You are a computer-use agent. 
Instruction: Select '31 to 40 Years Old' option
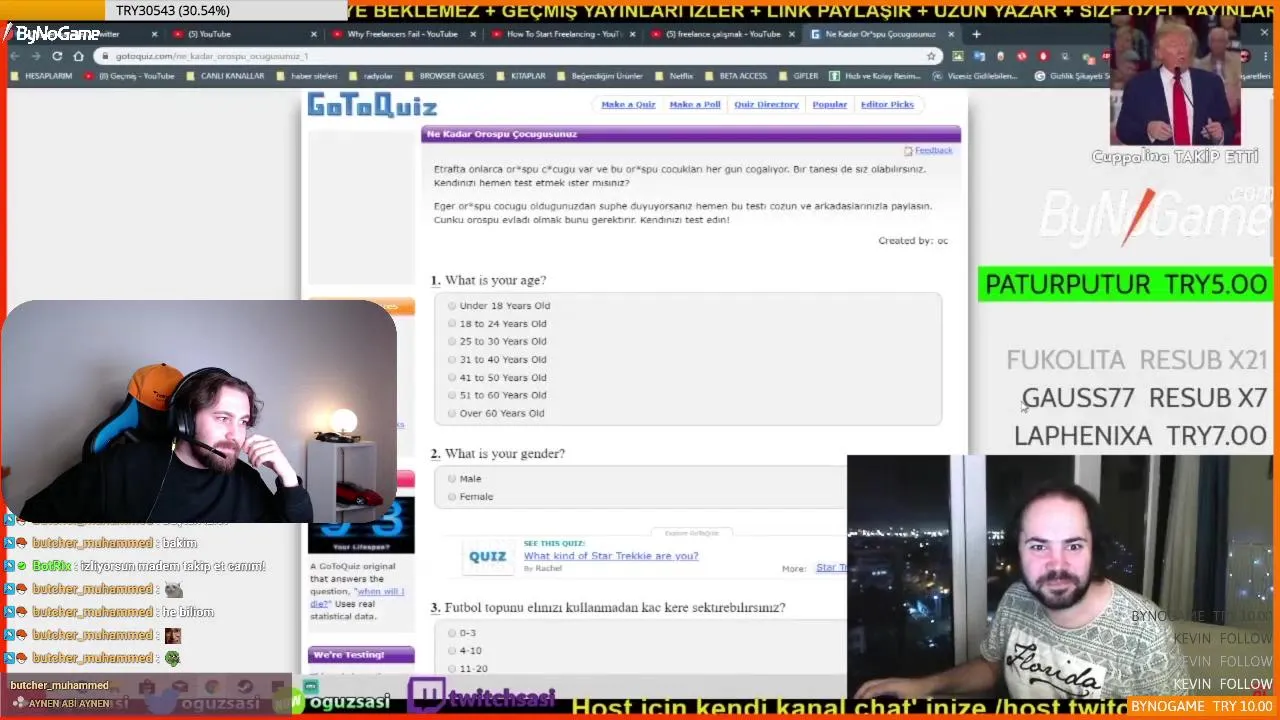point(452,360)
